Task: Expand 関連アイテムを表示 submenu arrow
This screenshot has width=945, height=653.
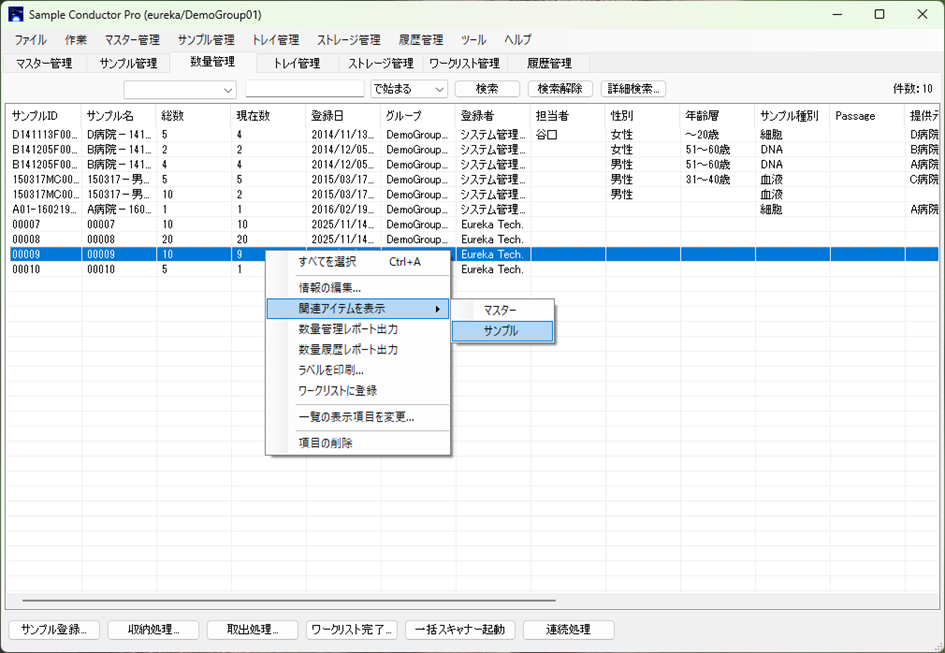Action: point(437,310)
